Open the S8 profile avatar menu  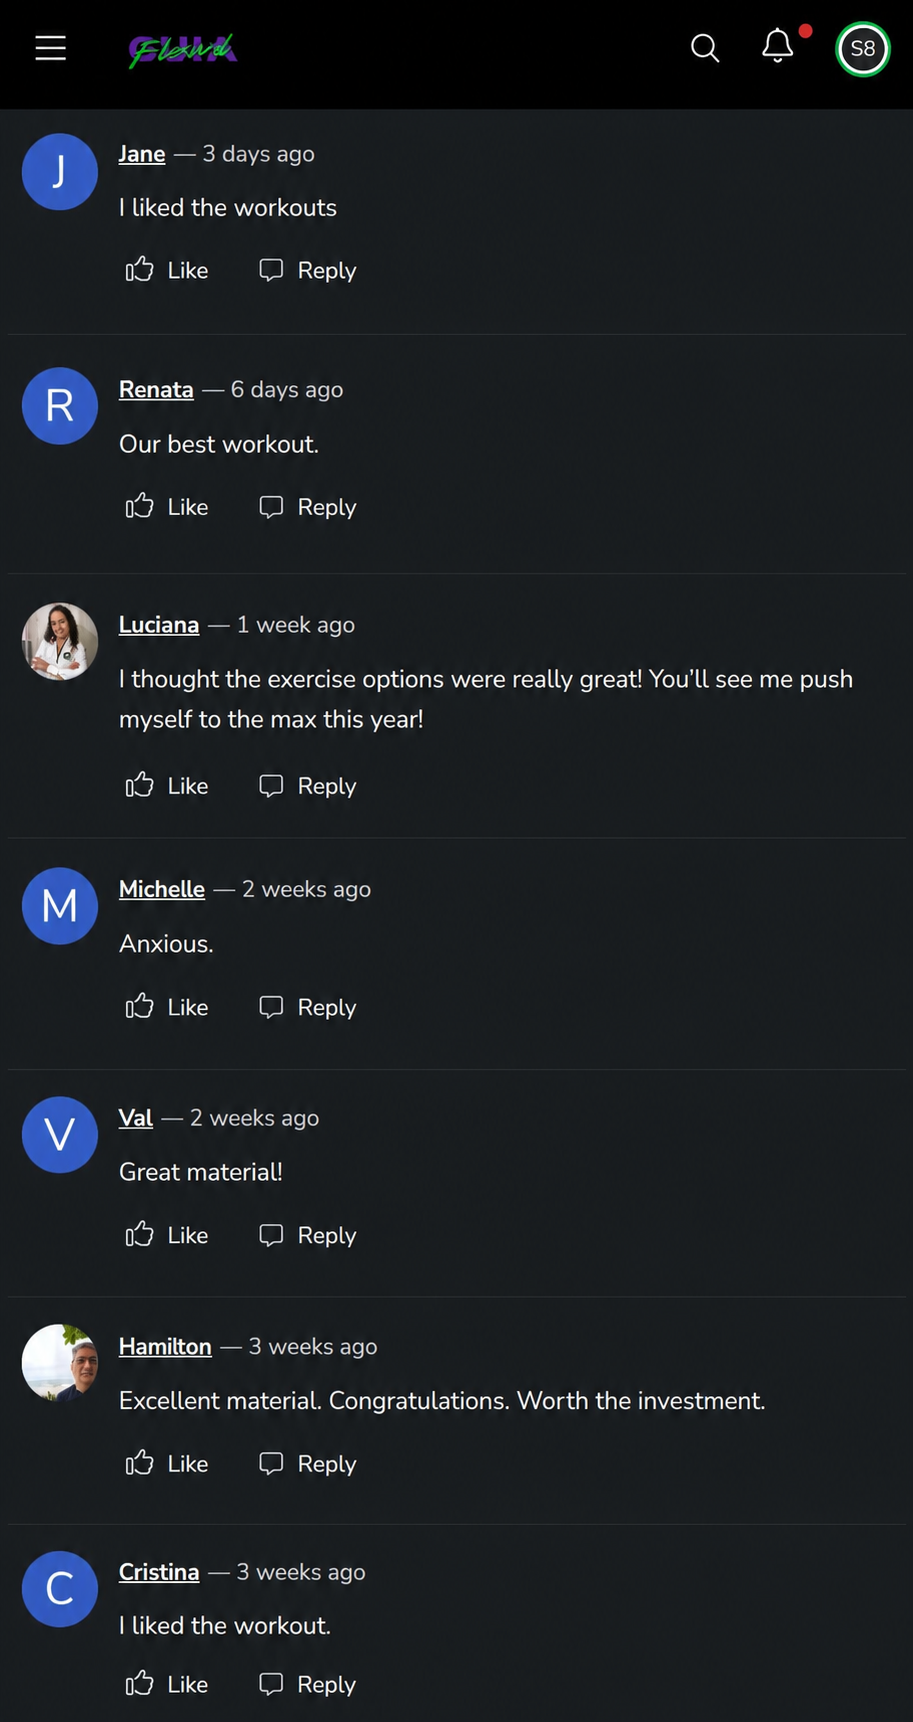pos(862,49)
